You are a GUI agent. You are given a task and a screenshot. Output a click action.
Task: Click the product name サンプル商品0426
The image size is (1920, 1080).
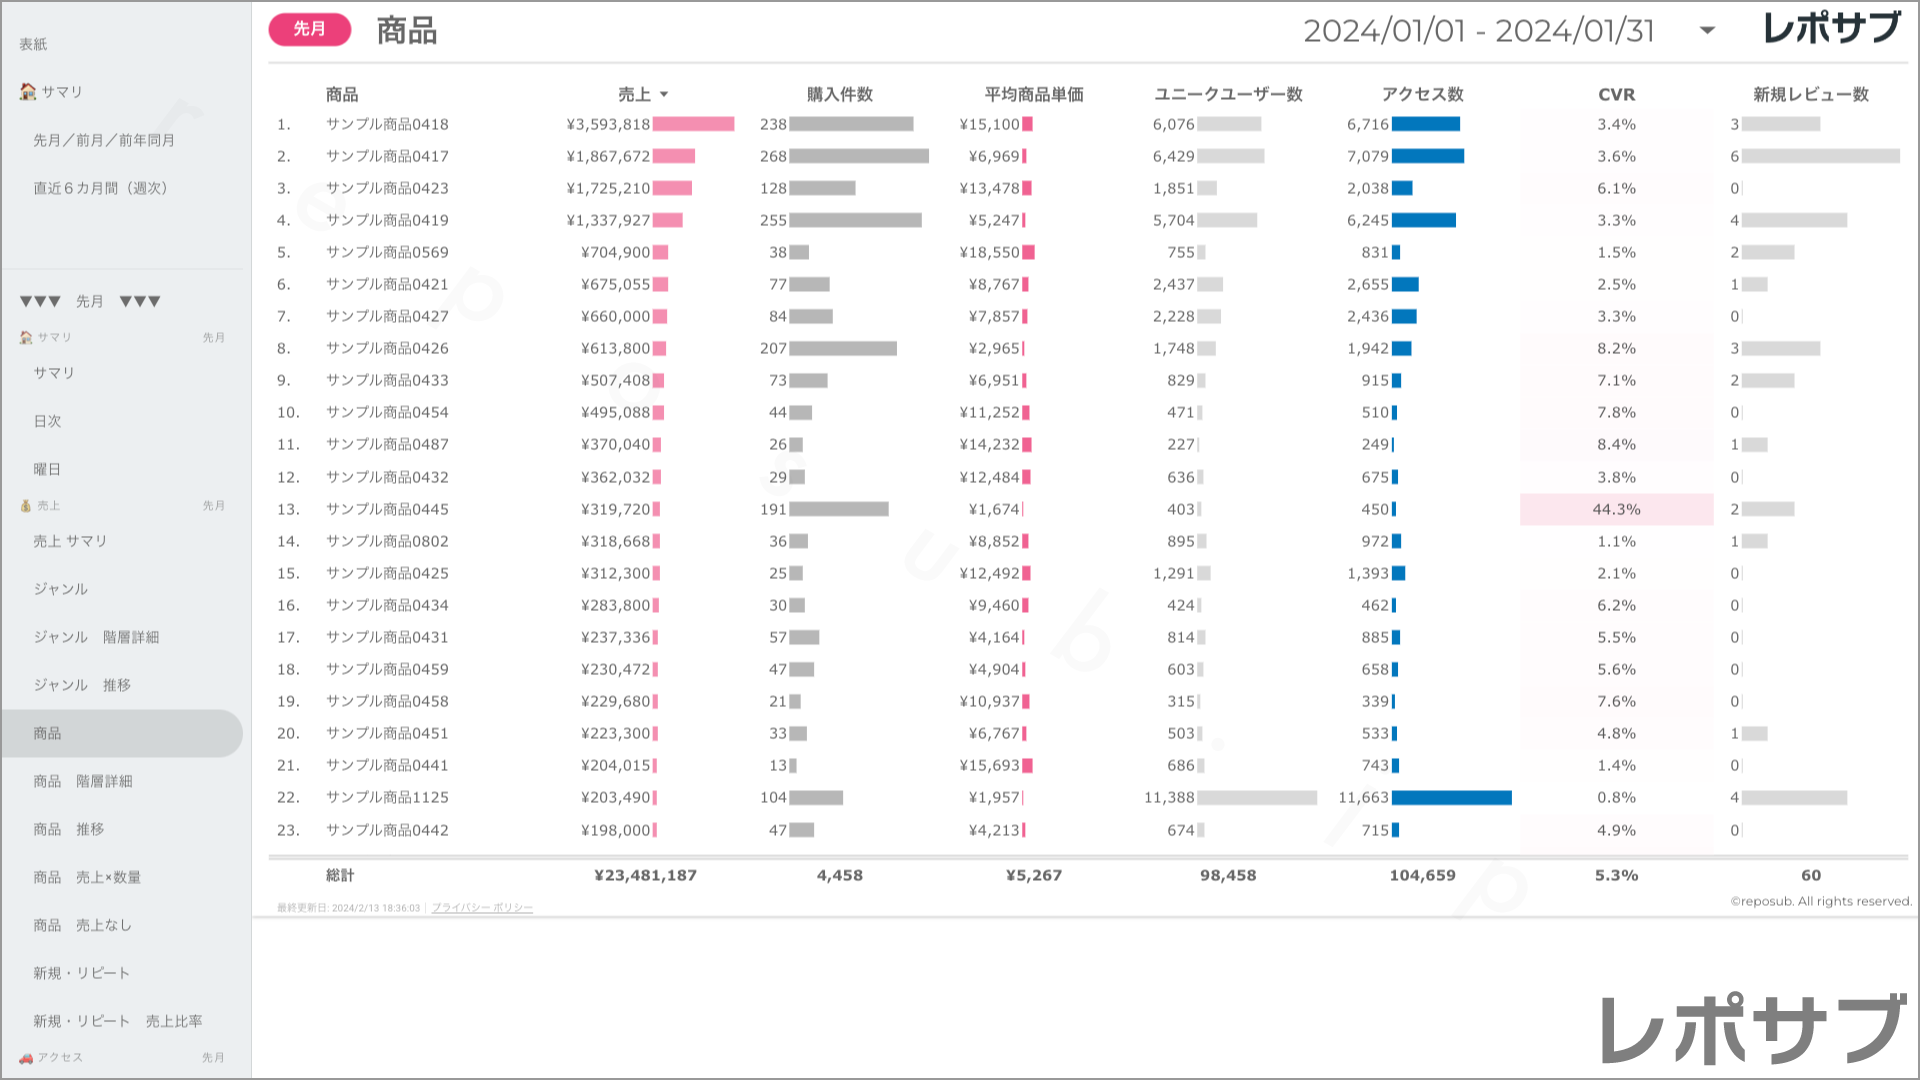(387, 348)
